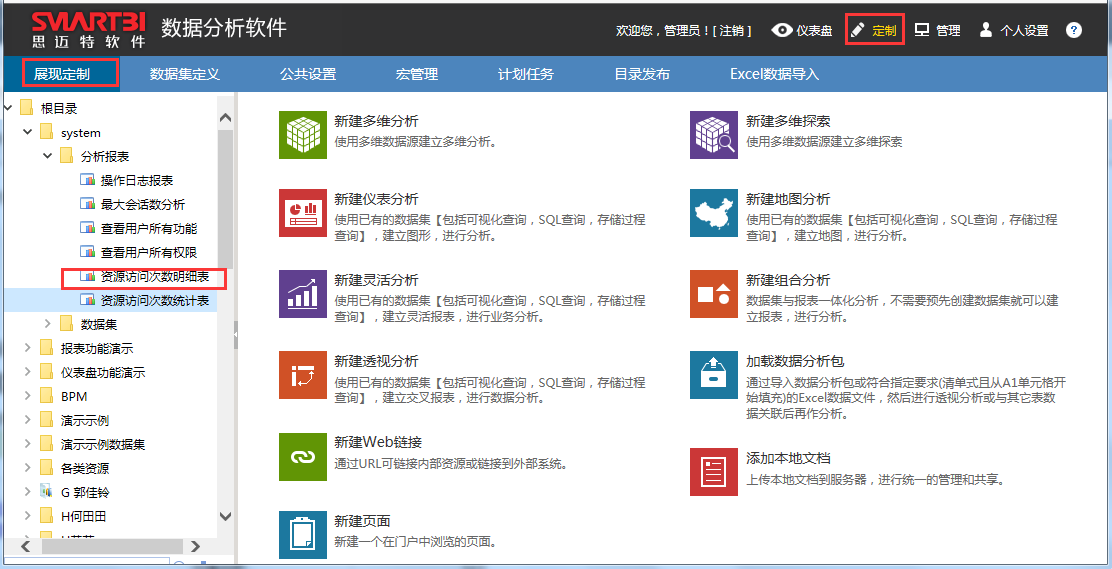Image resolution: width=1112 pixels, height=569 pixels.
Task: Click the report icon beside 操作日志报表
Action: point(87,180)
